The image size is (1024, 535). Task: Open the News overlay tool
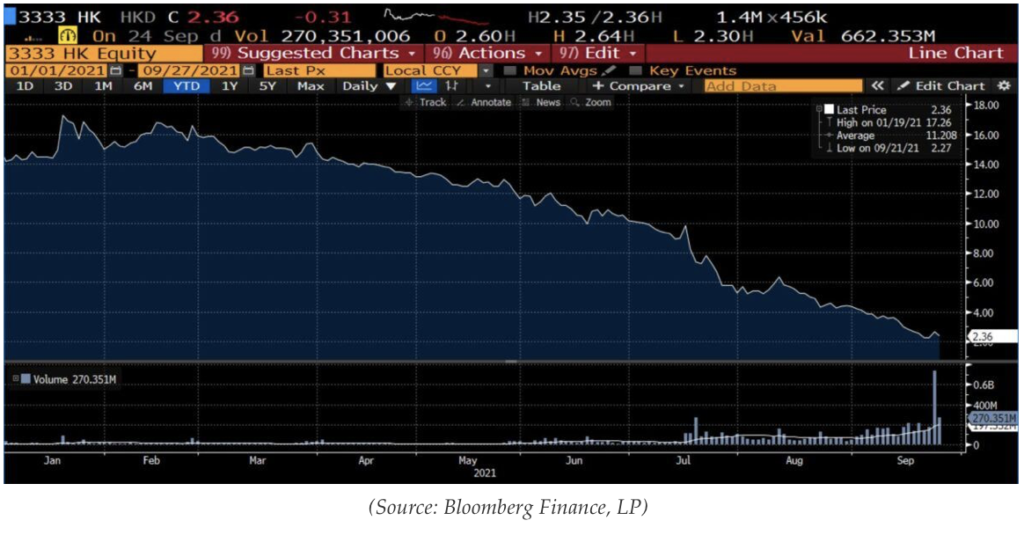(541, 103)
